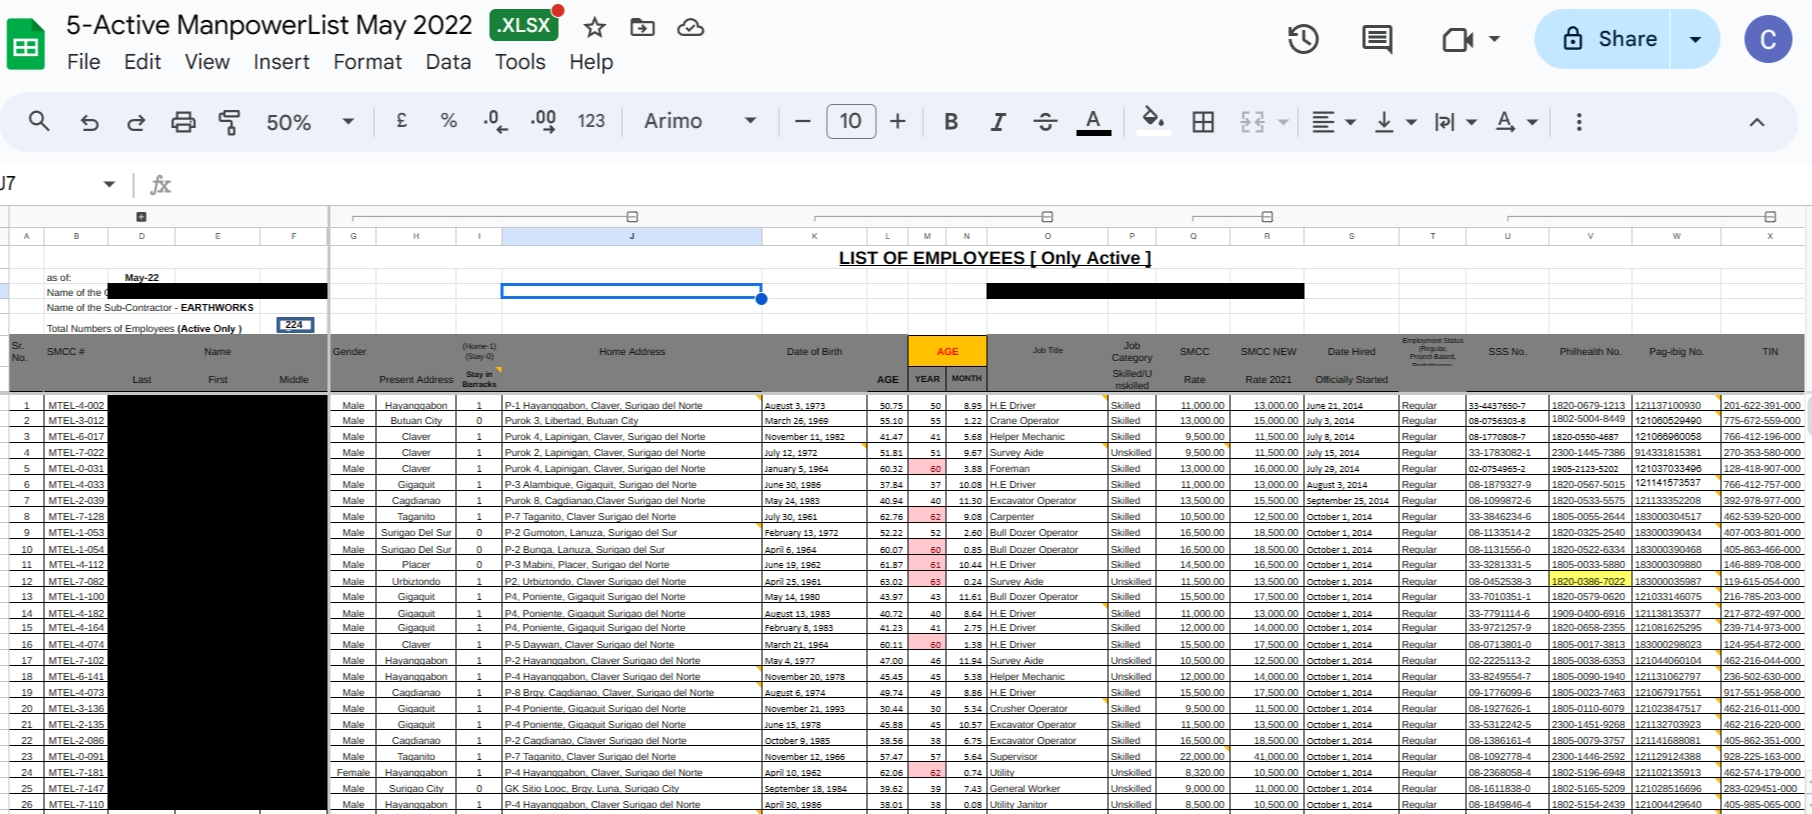Viewport: 1812px width, 814px height.
Task: Open the borders tool
Action: click(1203, 122)
